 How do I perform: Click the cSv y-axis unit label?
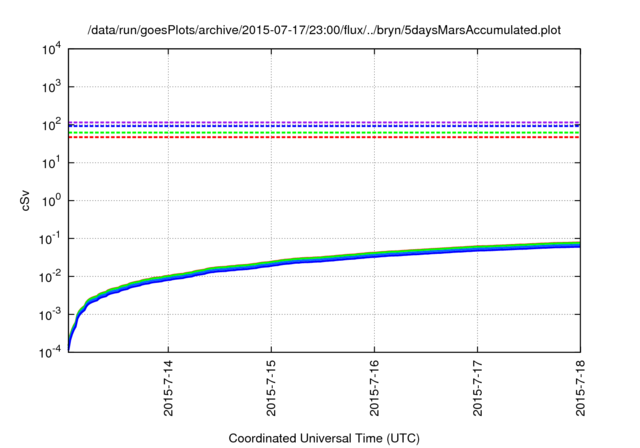(26, 200)
